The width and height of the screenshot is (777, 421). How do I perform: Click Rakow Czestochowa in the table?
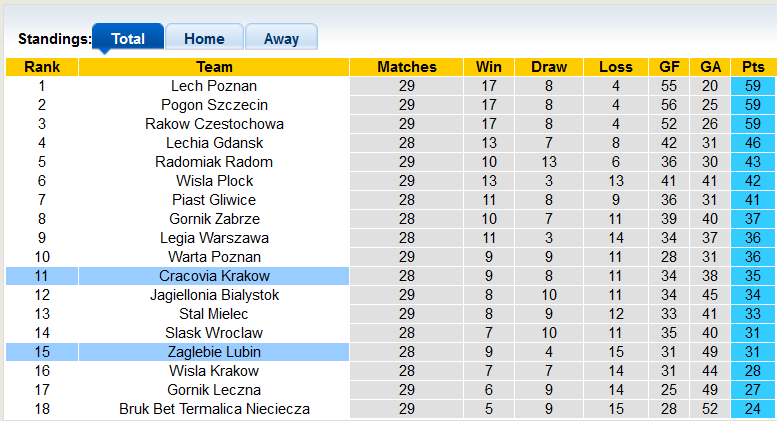tap(214, 124)
